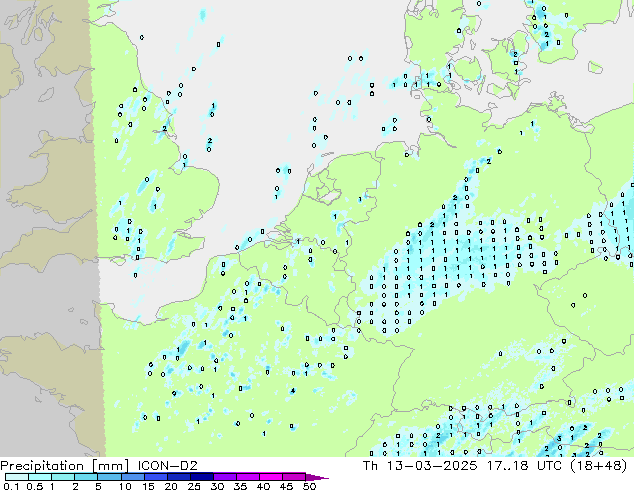Select the 35–40 mm legend color swatch
The width and height of the screenshot is (634, 490).
click(248, 477)
